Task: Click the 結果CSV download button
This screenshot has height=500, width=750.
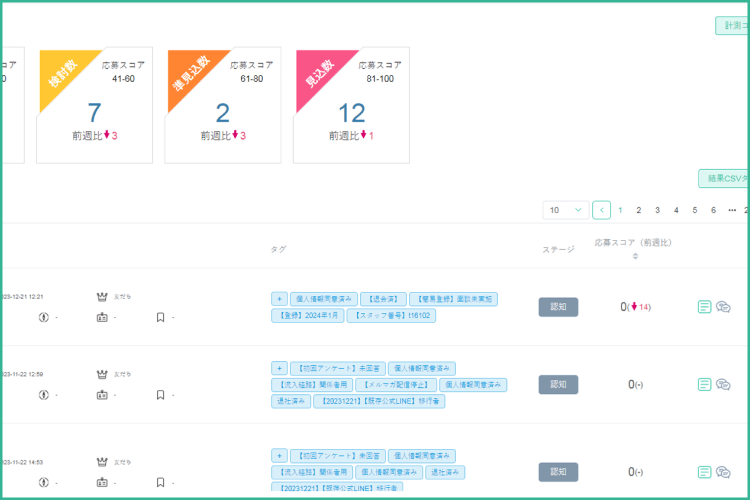Action: (724, 178)
